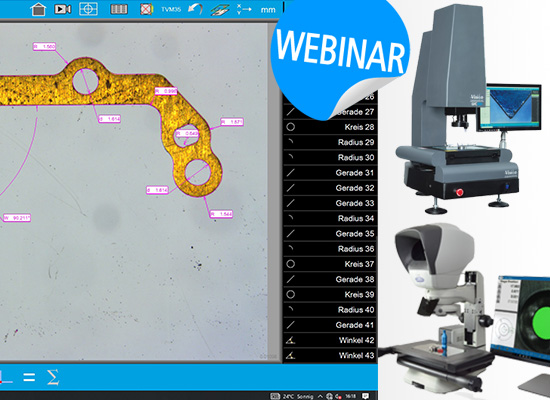Open the 24°C Sonnig weather widget

coord(298,396)
